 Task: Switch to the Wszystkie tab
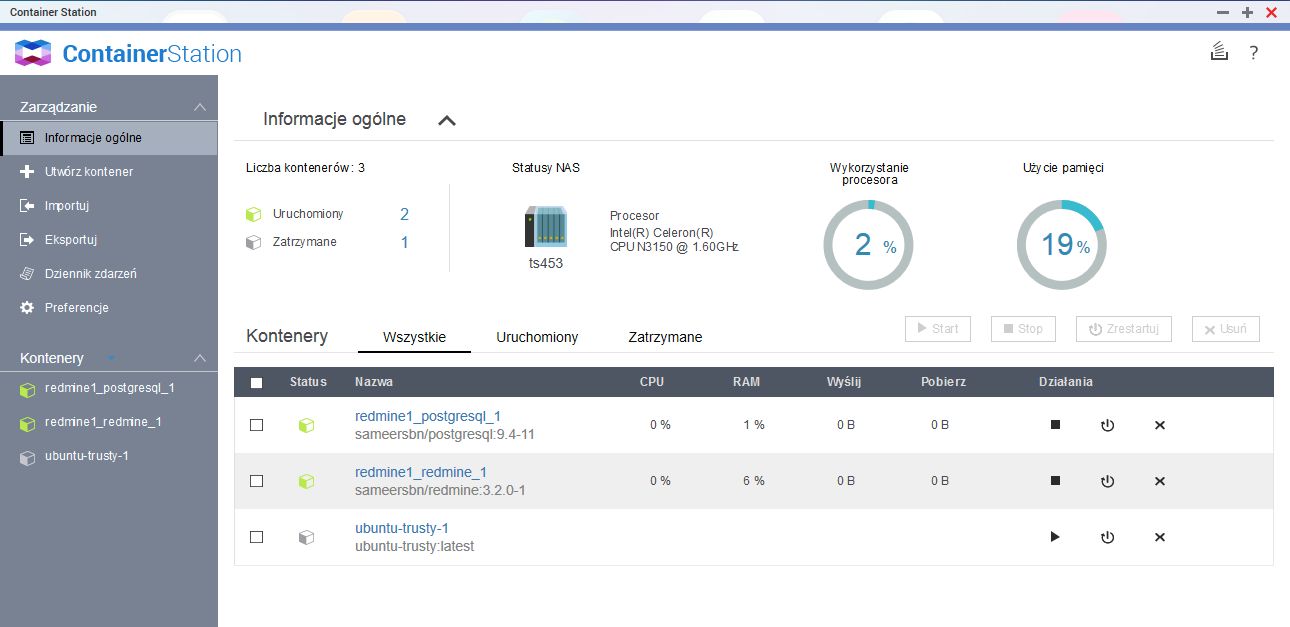[414, 337]
